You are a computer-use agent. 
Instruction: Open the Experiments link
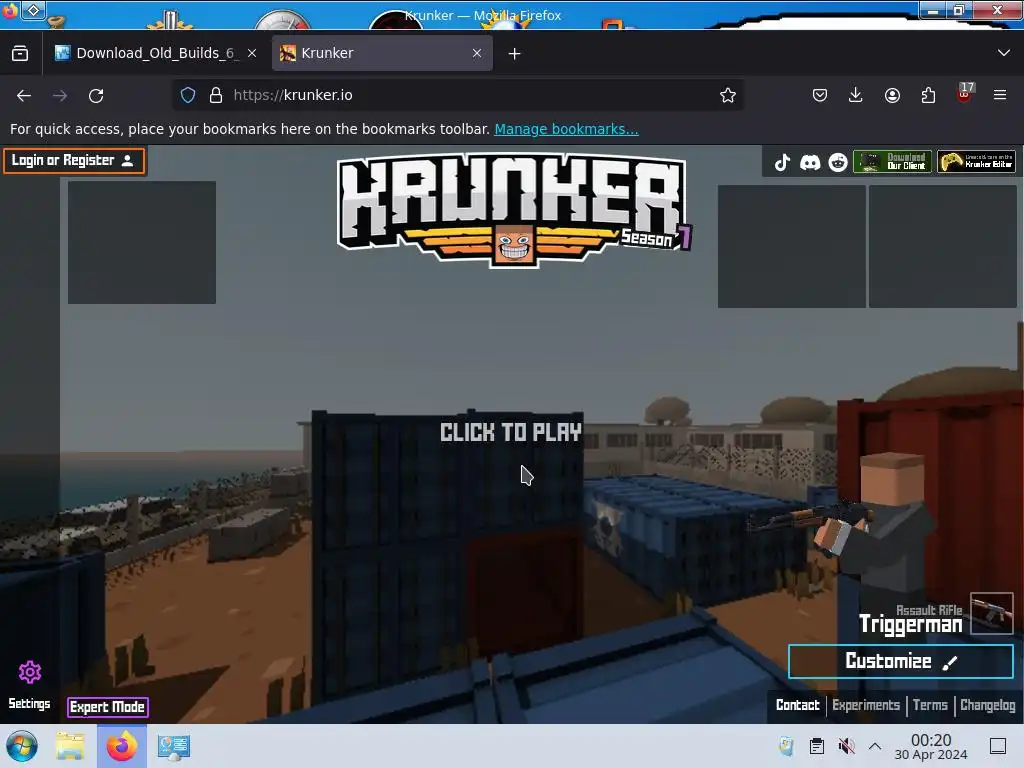pos(866,705)
